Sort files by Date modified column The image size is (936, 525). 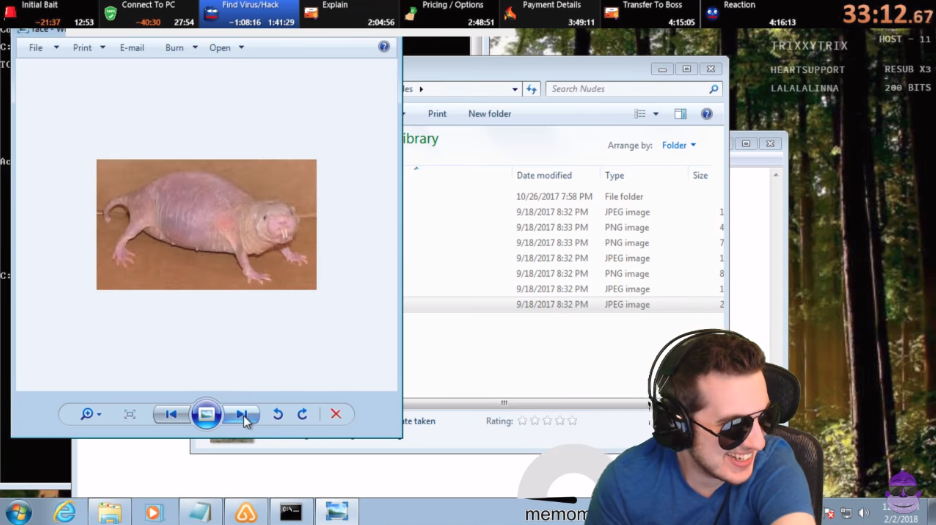click(x=544, y=175)
